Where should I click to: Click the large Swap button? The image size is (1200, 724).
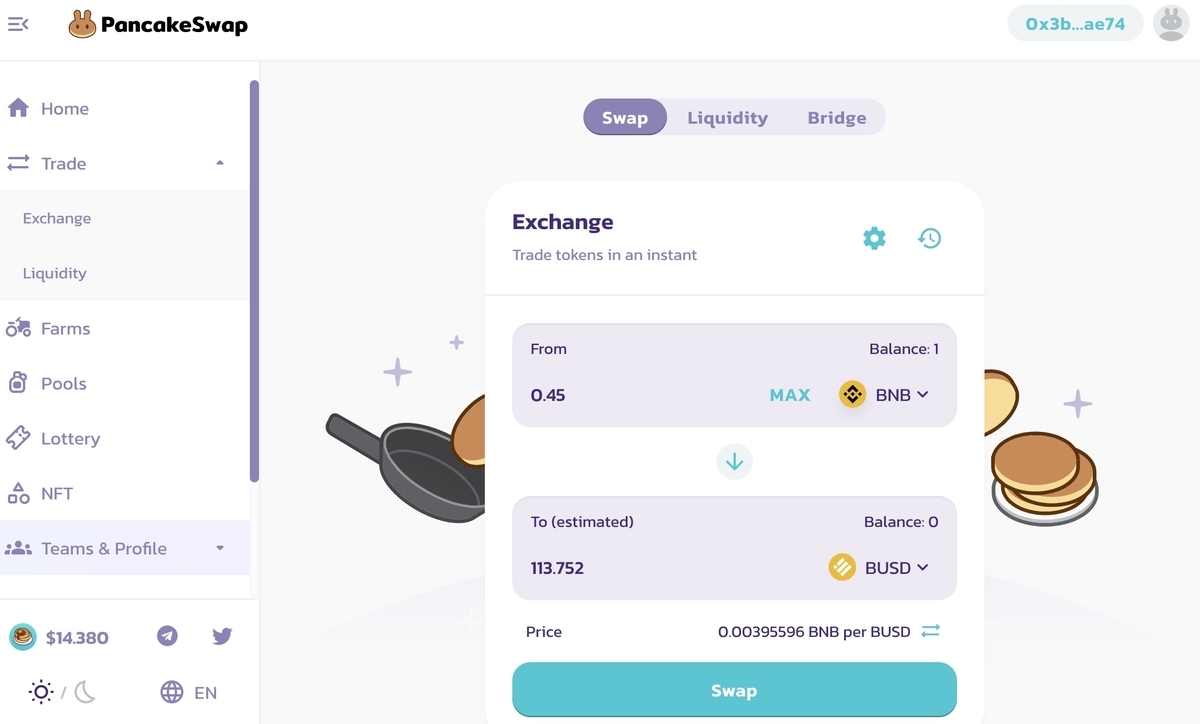[735, 690]
